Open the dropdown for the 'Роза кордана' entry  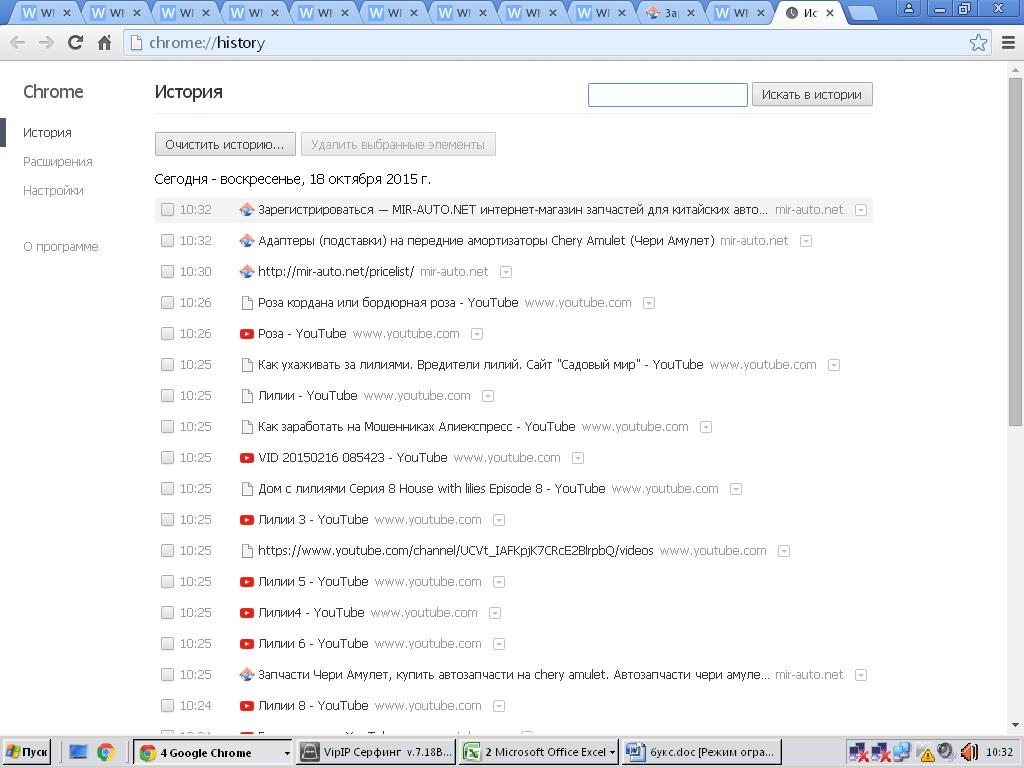point(648,304)
